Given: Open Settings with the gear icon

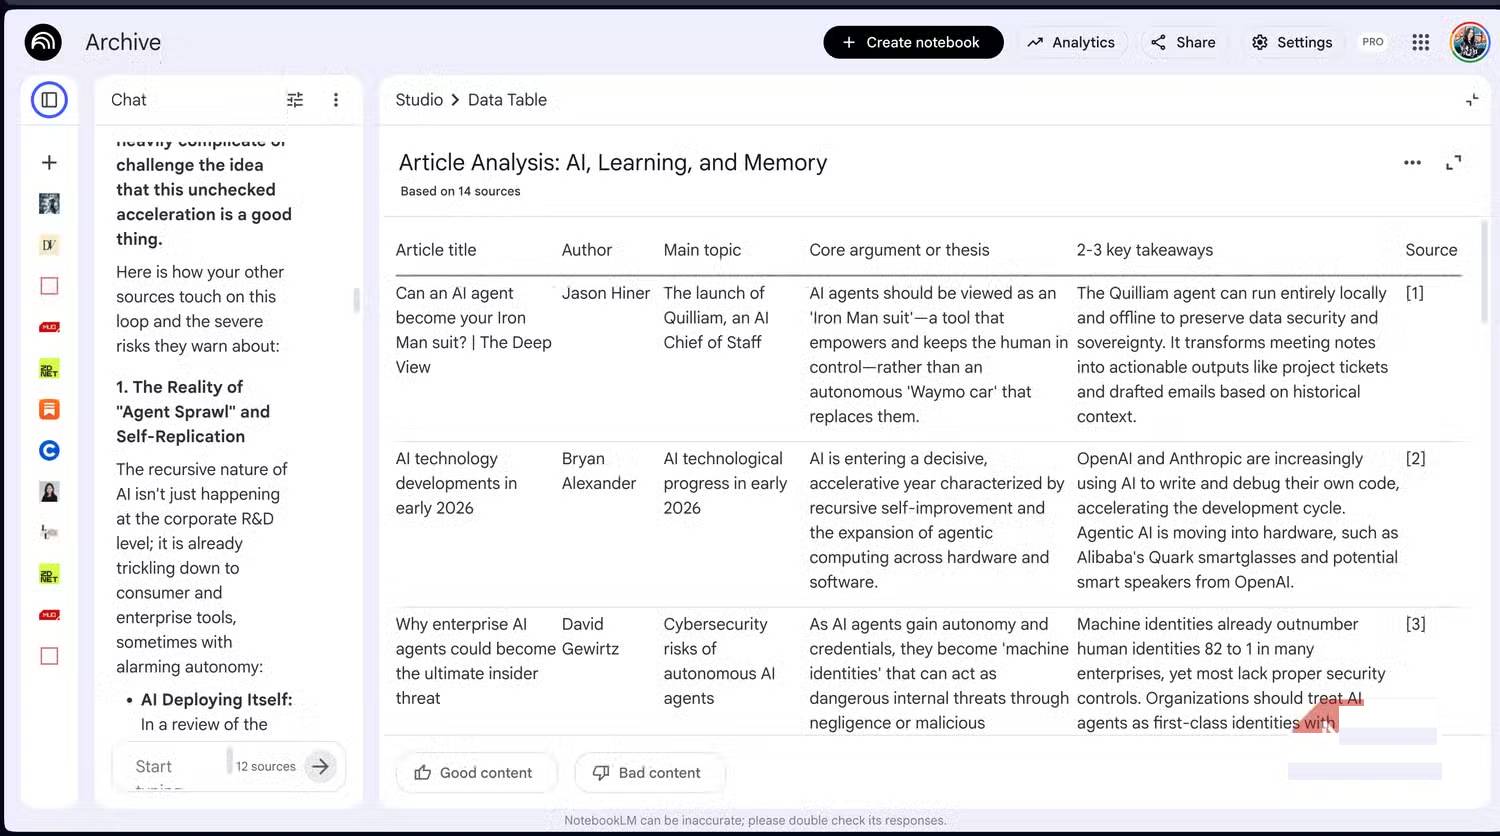Looking at the screenshot, I should click(x=1292, y=42).
